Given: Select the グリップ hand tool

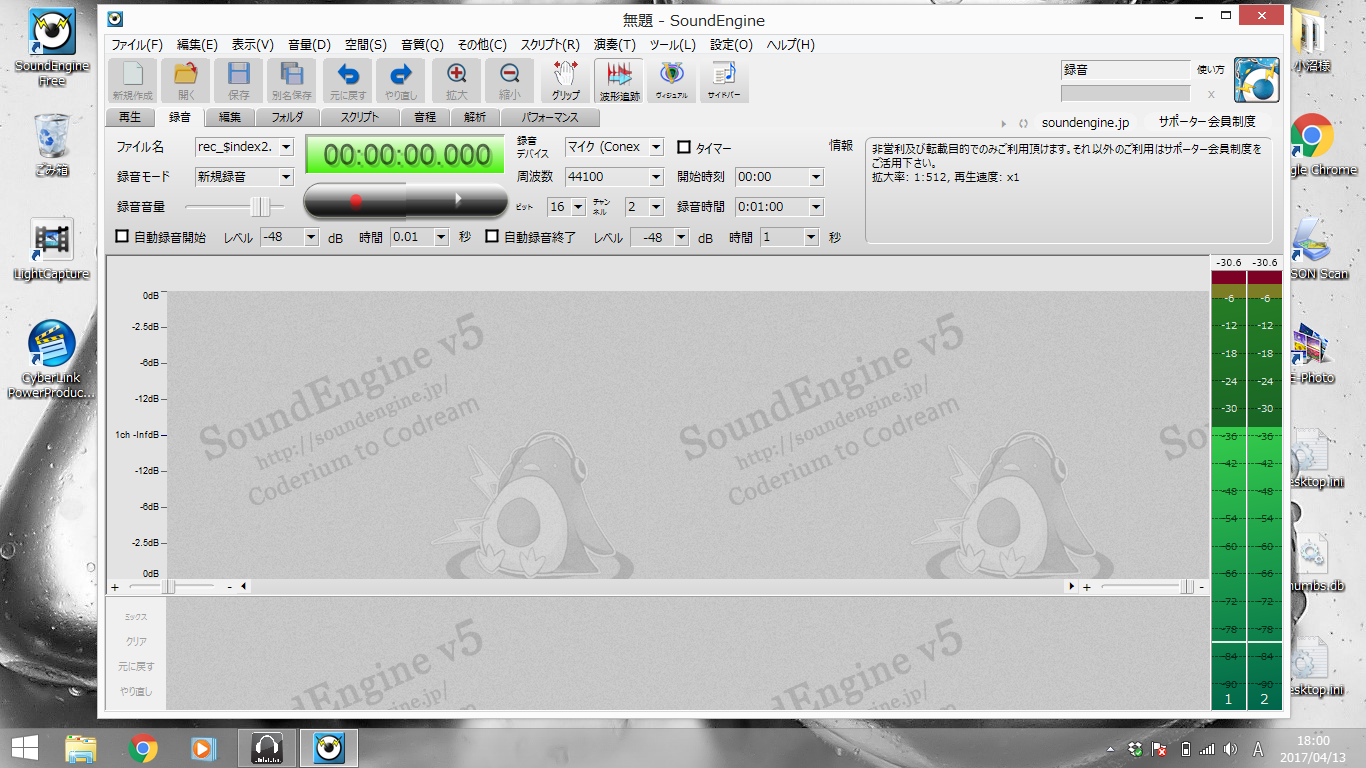Looking at the screenshot, I should (565, 80).
